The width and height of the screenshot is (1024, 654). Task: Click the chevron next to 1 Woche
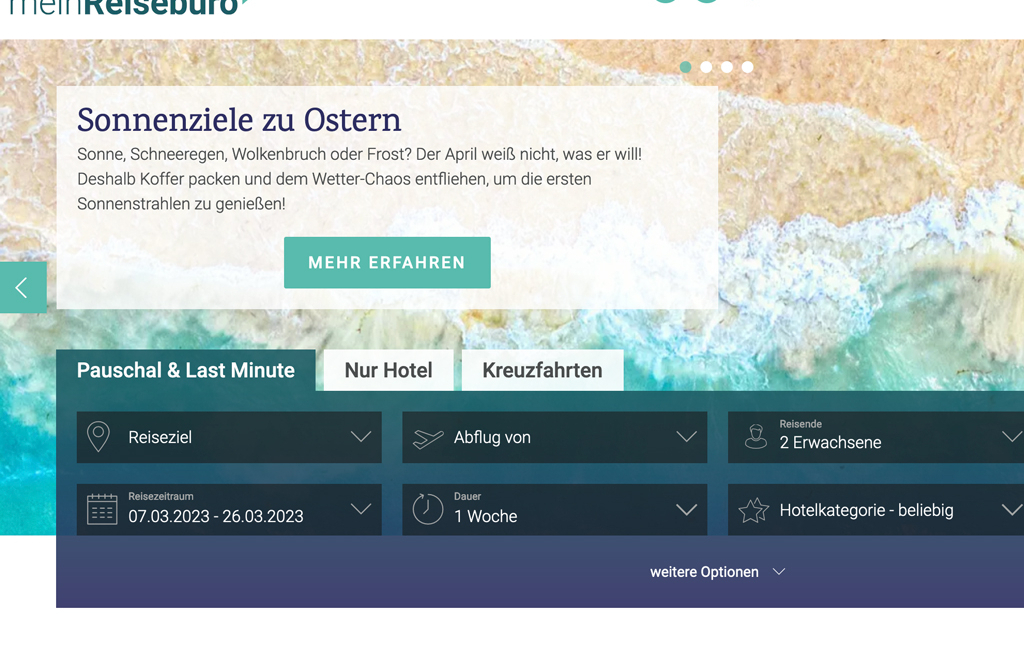[686, 510]
